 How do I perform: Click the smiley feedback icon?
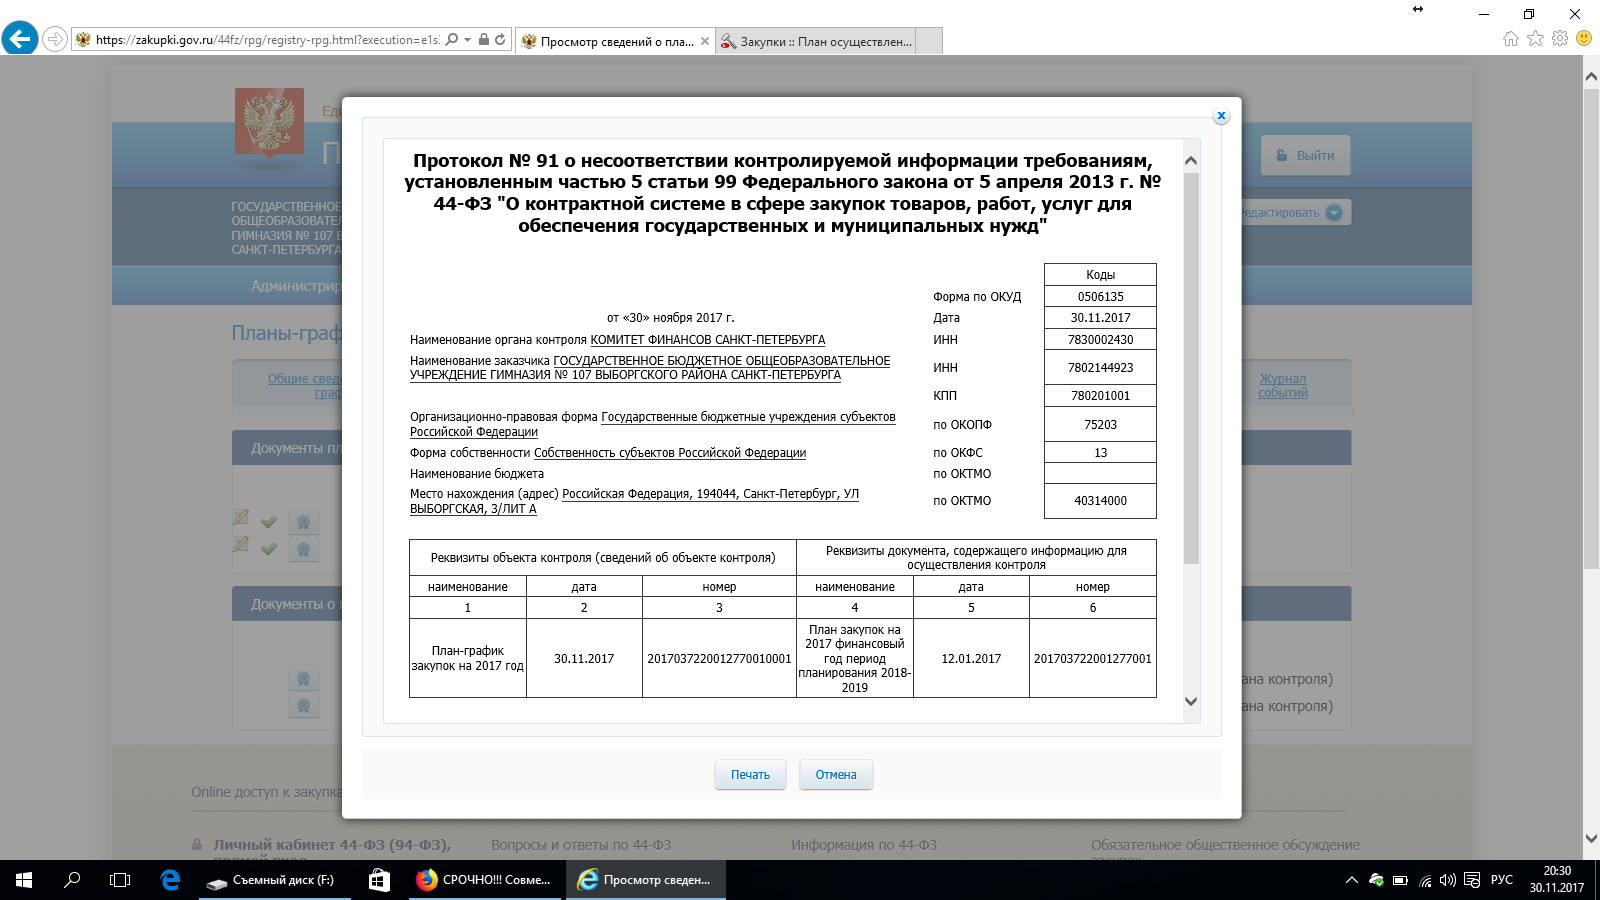(x=1584, y=38)
